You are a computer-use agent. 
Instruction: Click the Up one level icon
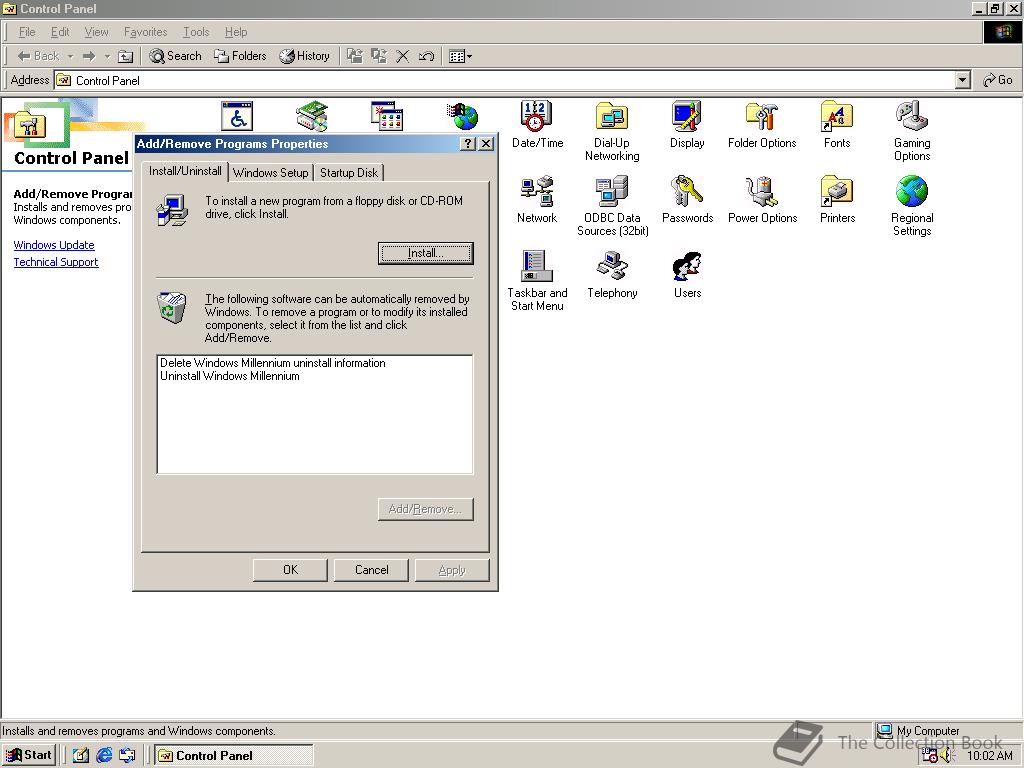tap(125, 56)
